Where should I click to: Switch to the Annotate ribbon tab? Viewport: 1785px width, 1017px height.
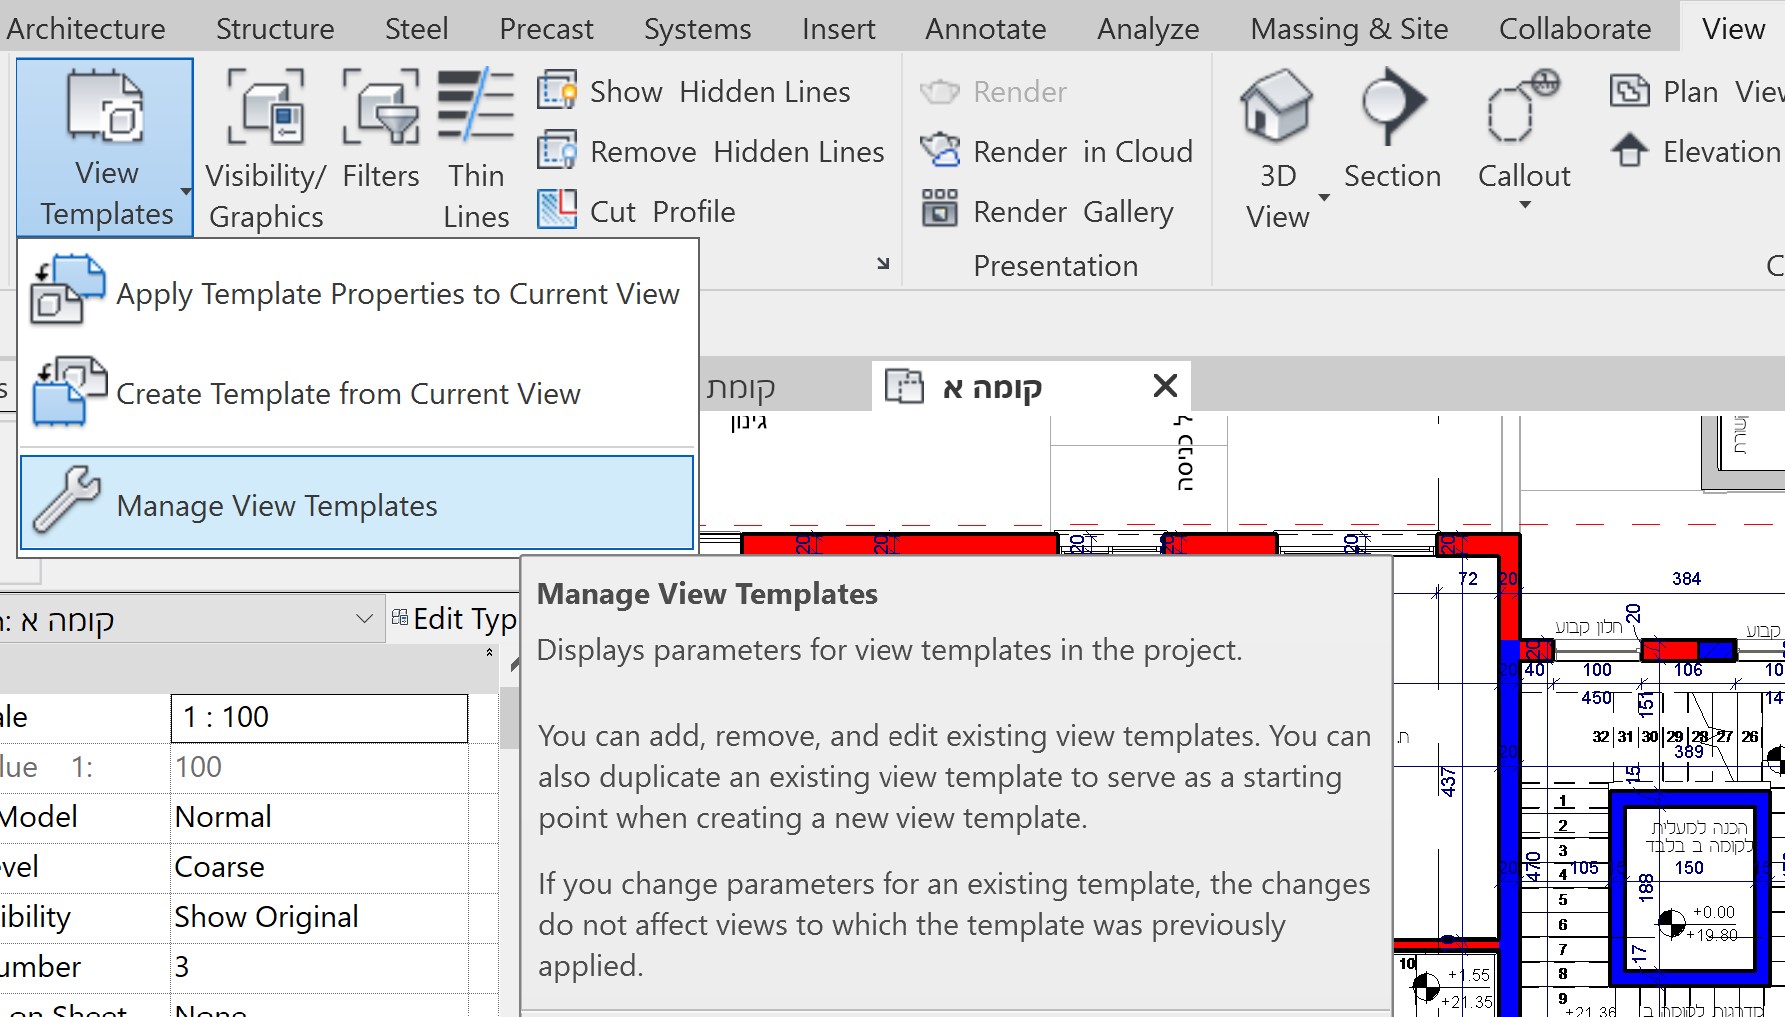(x=985, y=28)
